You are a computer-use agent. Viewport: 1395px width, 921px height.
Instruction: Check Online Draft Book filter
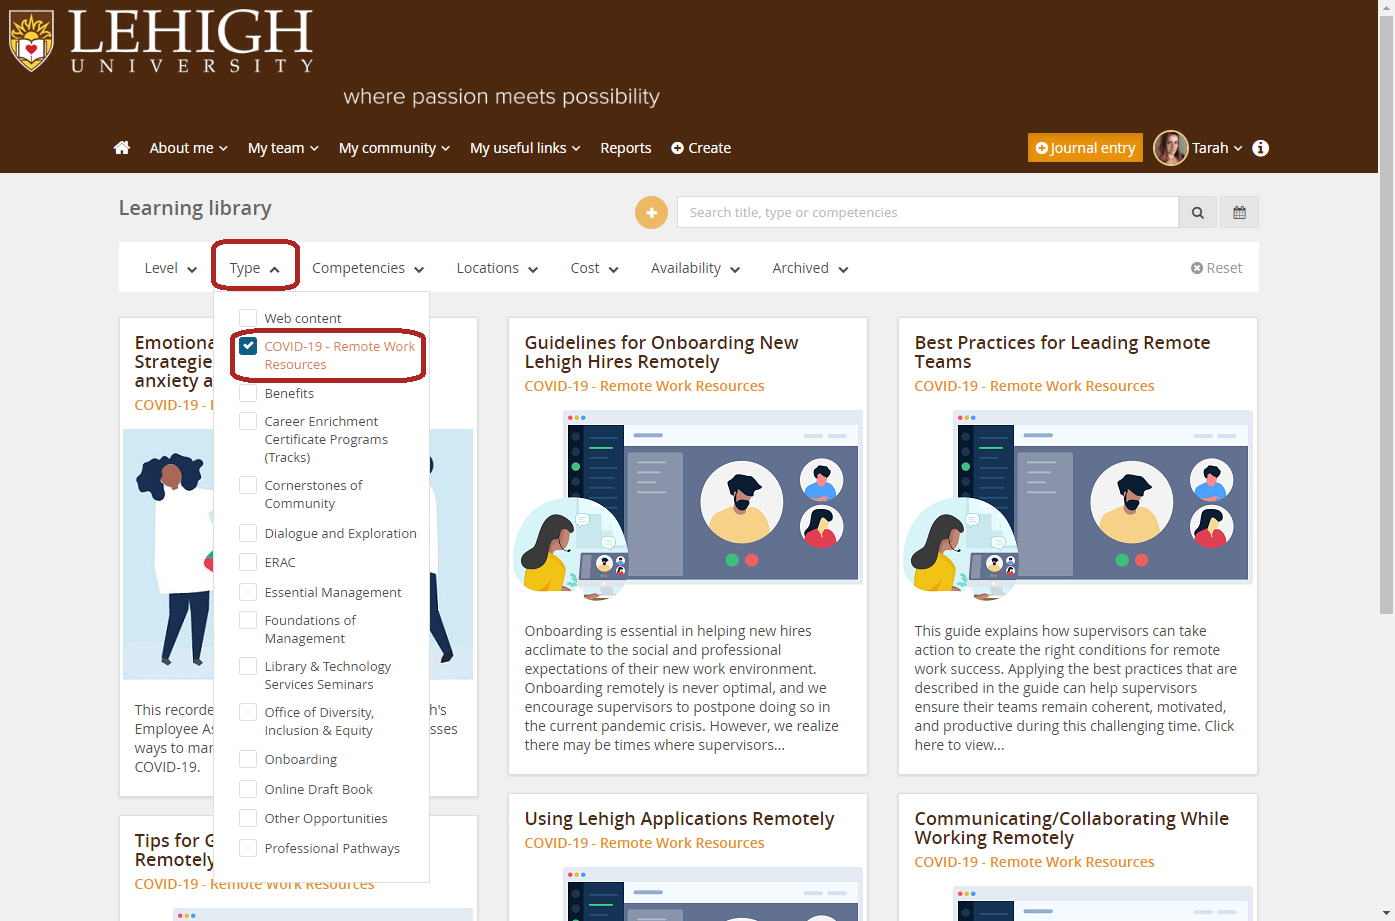tap(248, 789)
